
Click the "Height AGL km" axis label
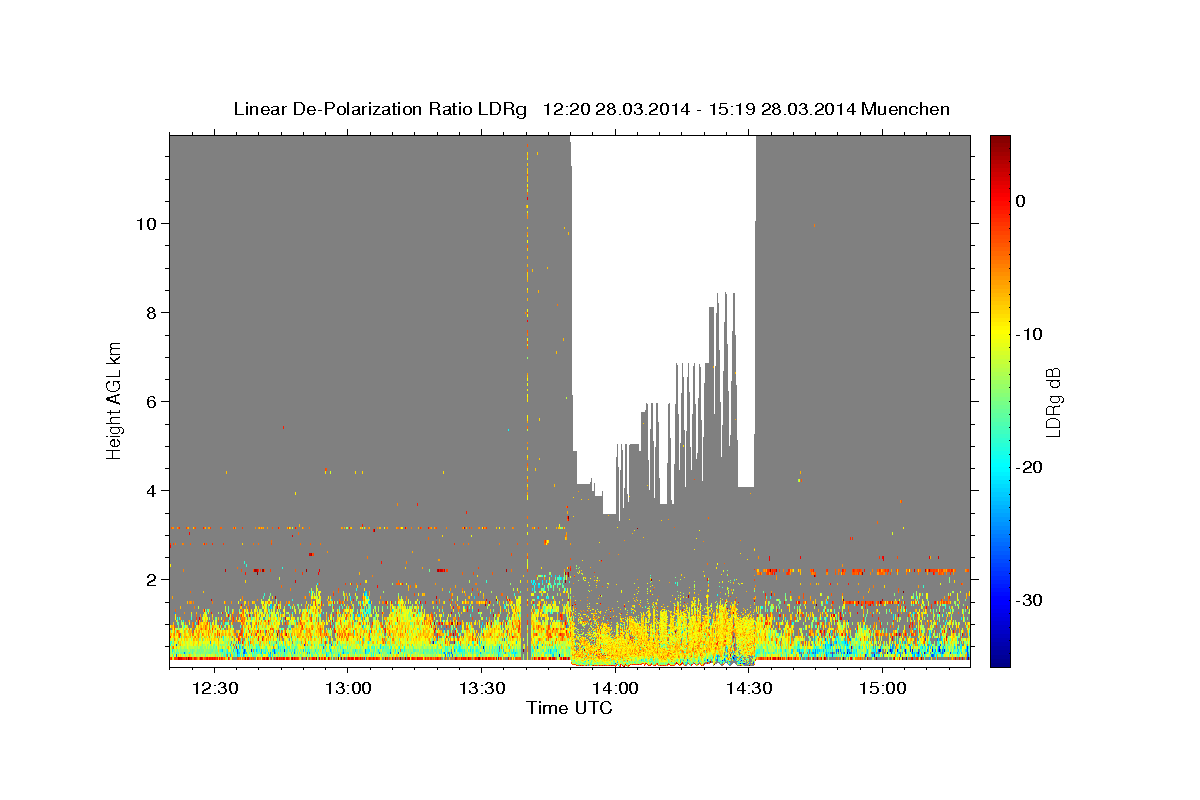pos(115,400)
